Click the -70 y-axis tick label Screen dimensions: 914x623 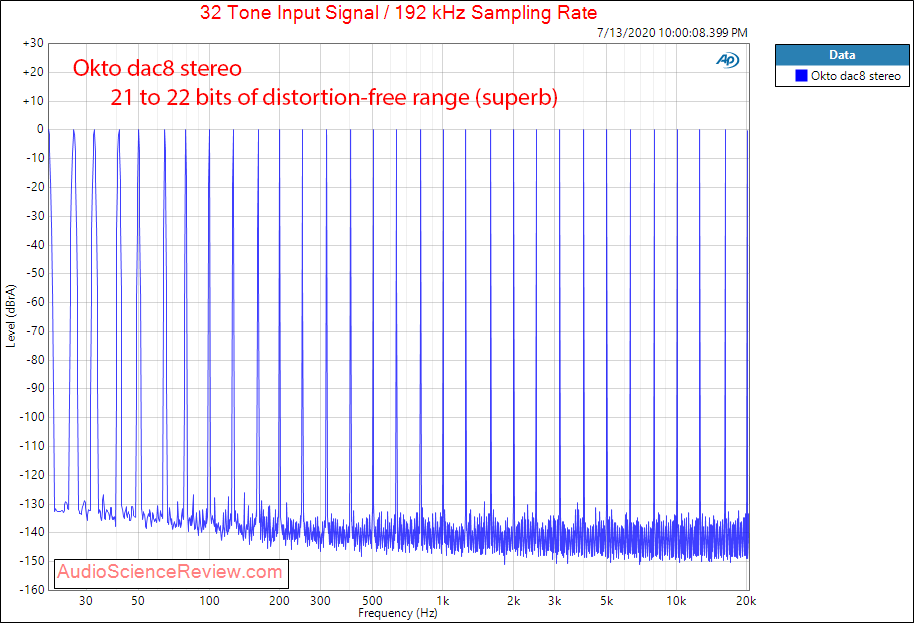pos(35,331)
